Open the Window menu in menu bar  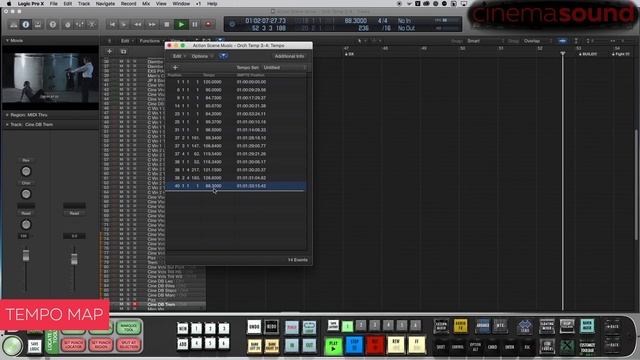pyautogui.click(x=181, y=4)
